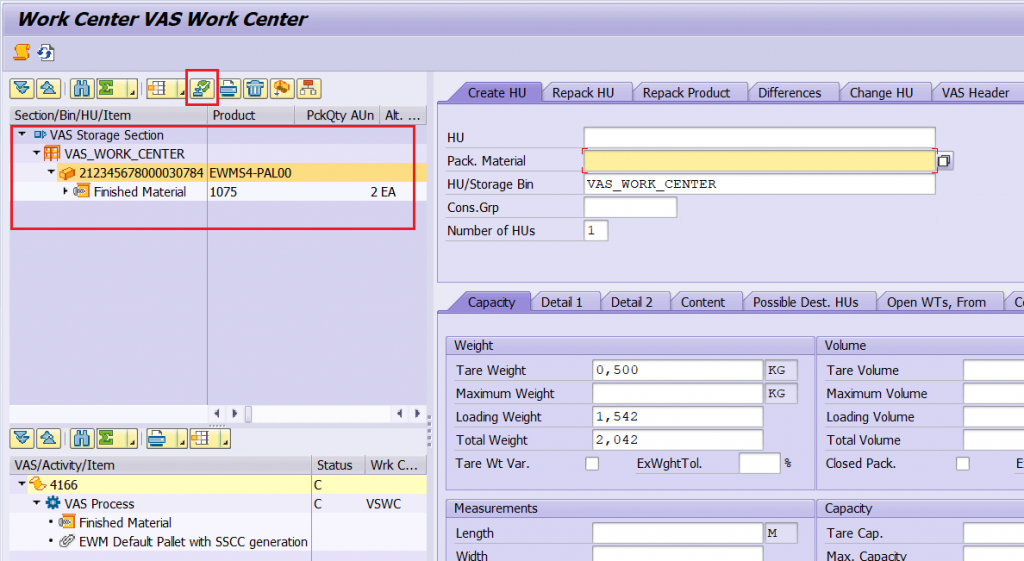1024x561 pixels.
Task: Expand the Finished Material item row
Action: (65, 191)
